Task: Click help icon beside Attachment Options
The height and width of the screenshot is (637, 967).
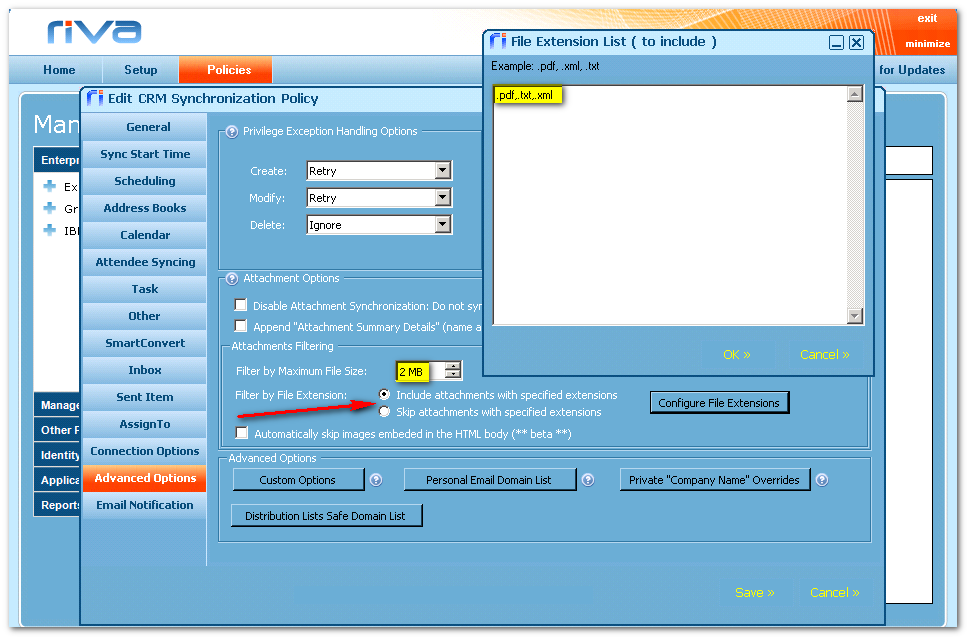Action: click(x=232, y=279)
